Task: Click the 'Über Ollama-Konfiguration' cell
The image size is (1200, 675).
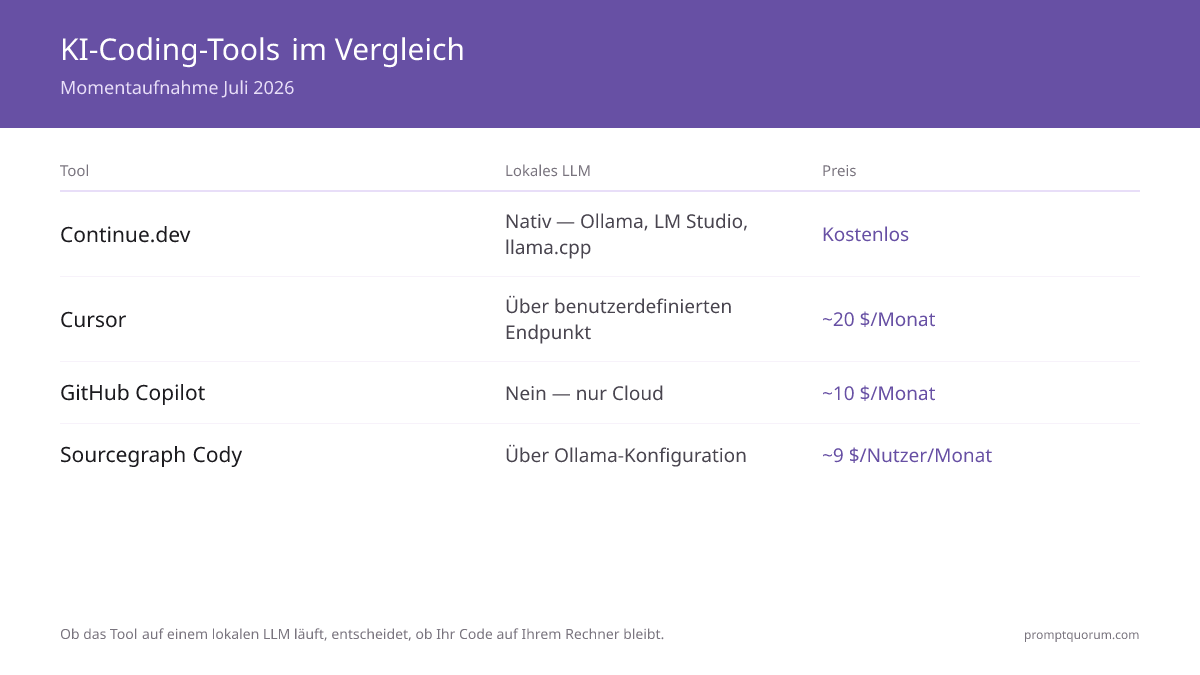Action: 626,456
